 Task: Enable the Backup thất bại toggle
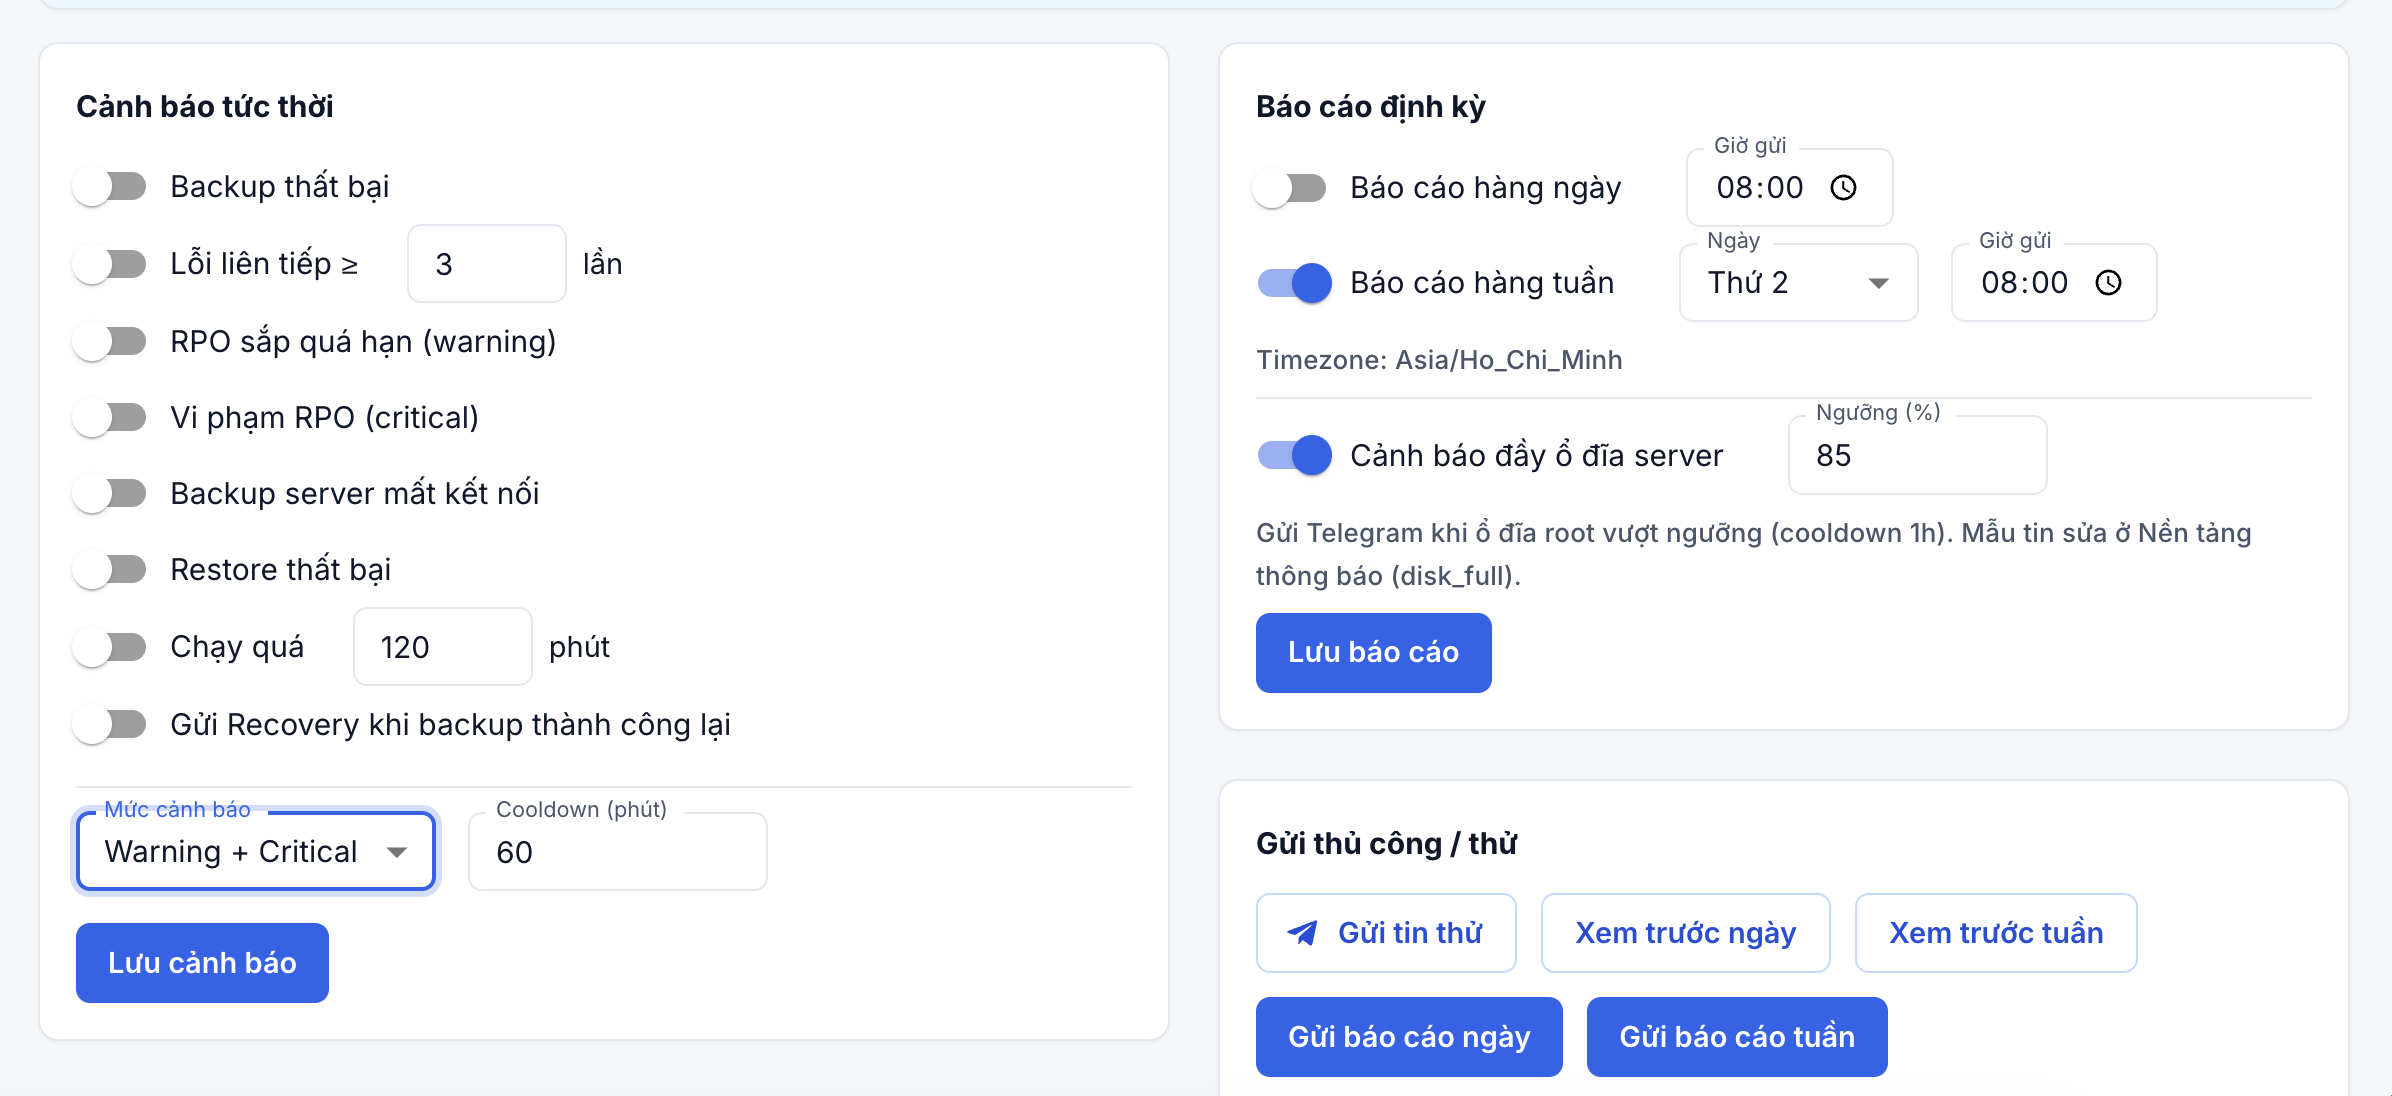pyautogui.click(x=111, y=186)
